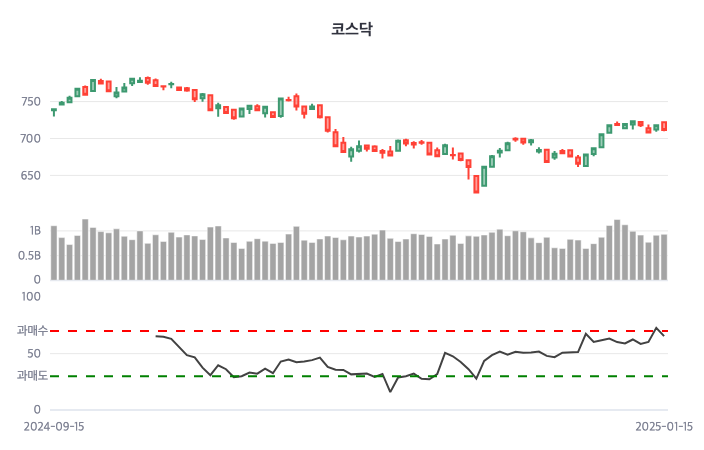Viewport: 704px width, 450px height.
Task: Select the 2024-09-15 start date label
Action: click(54, 426)
